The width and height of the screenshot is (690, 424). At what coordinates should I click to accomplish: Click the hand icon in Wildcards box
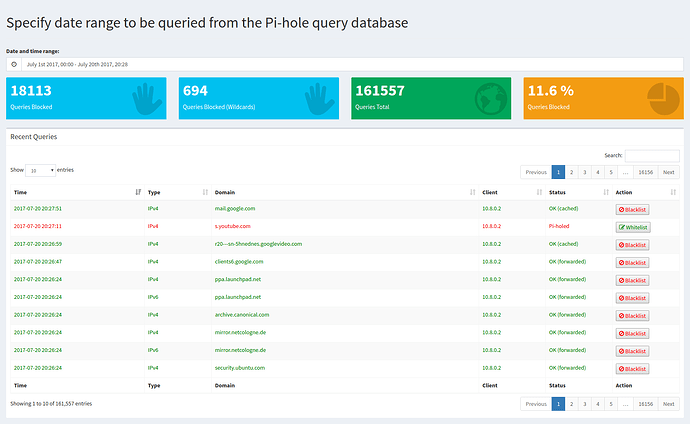(320, 98)
